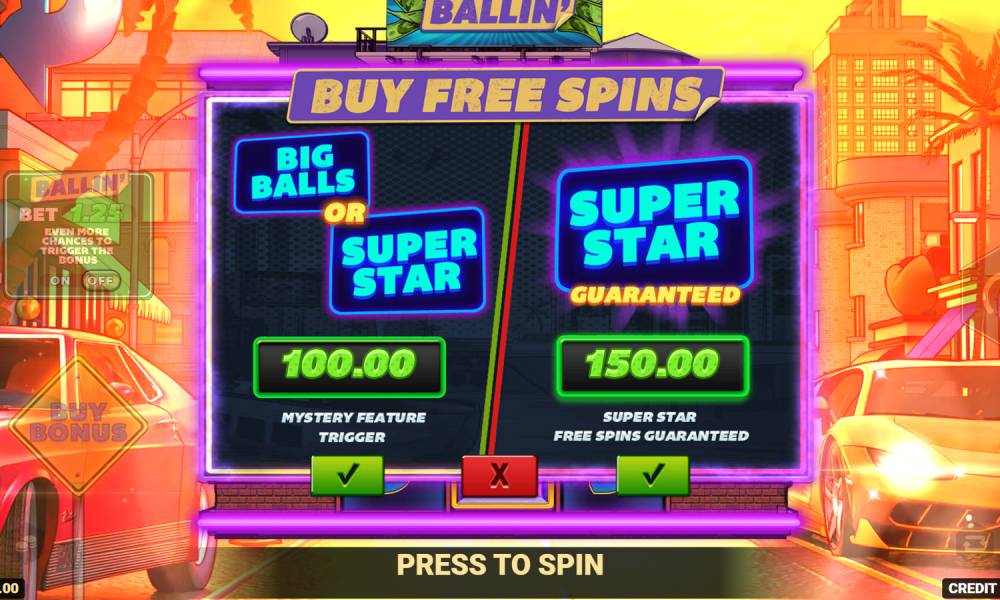Click Super Star Free Spins Guaranteed caption
Viewport: 1000px width, 600px height.
[x=651, y=427]
